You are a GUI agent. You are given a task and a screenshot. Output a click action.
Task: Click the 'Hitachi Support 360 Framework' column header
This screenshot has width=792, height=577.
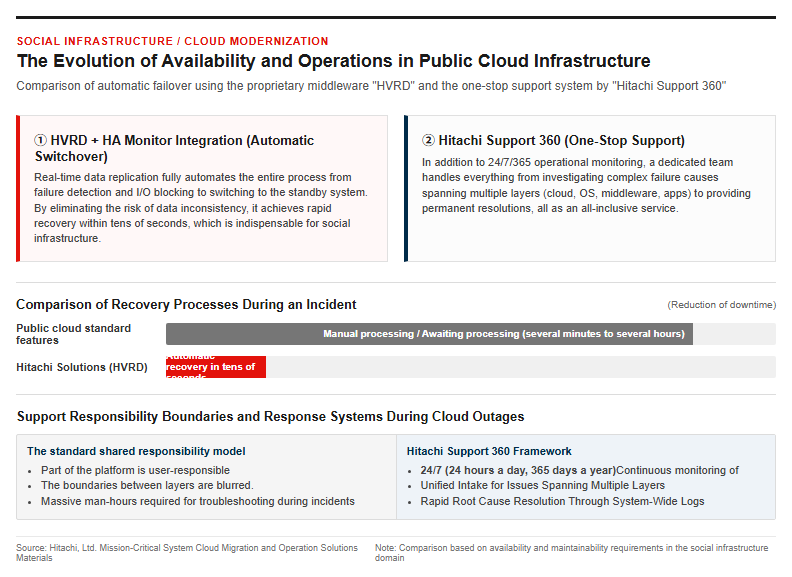[x=489, y=451]
